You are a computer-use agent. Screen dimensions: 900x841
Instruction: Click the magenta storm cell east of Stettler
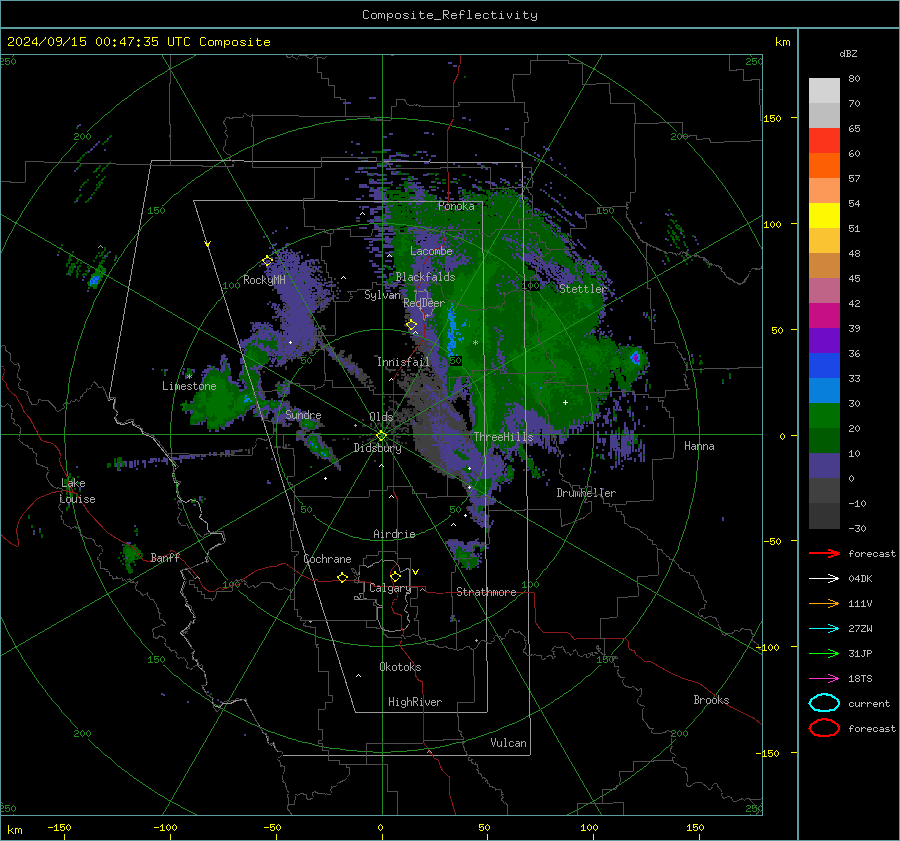[x=635, y=358]
